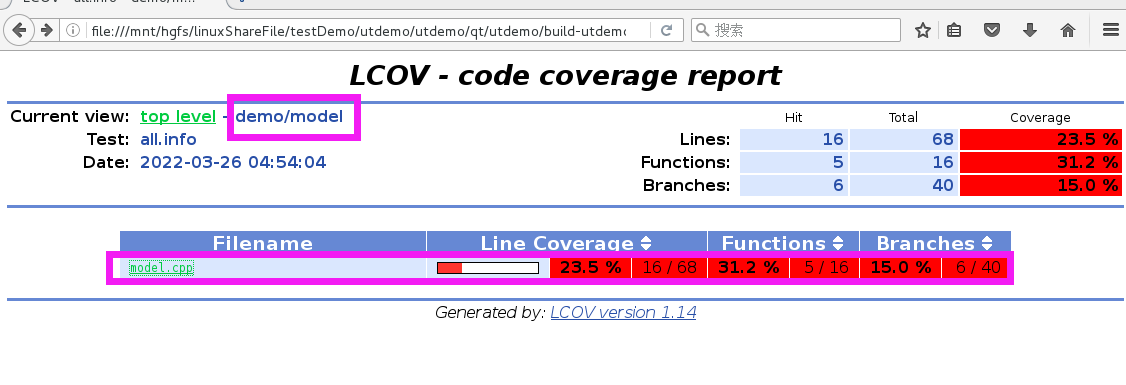1126x385 pixels.
Task: Click the browser forward arrow button
Action: (47, 30)
